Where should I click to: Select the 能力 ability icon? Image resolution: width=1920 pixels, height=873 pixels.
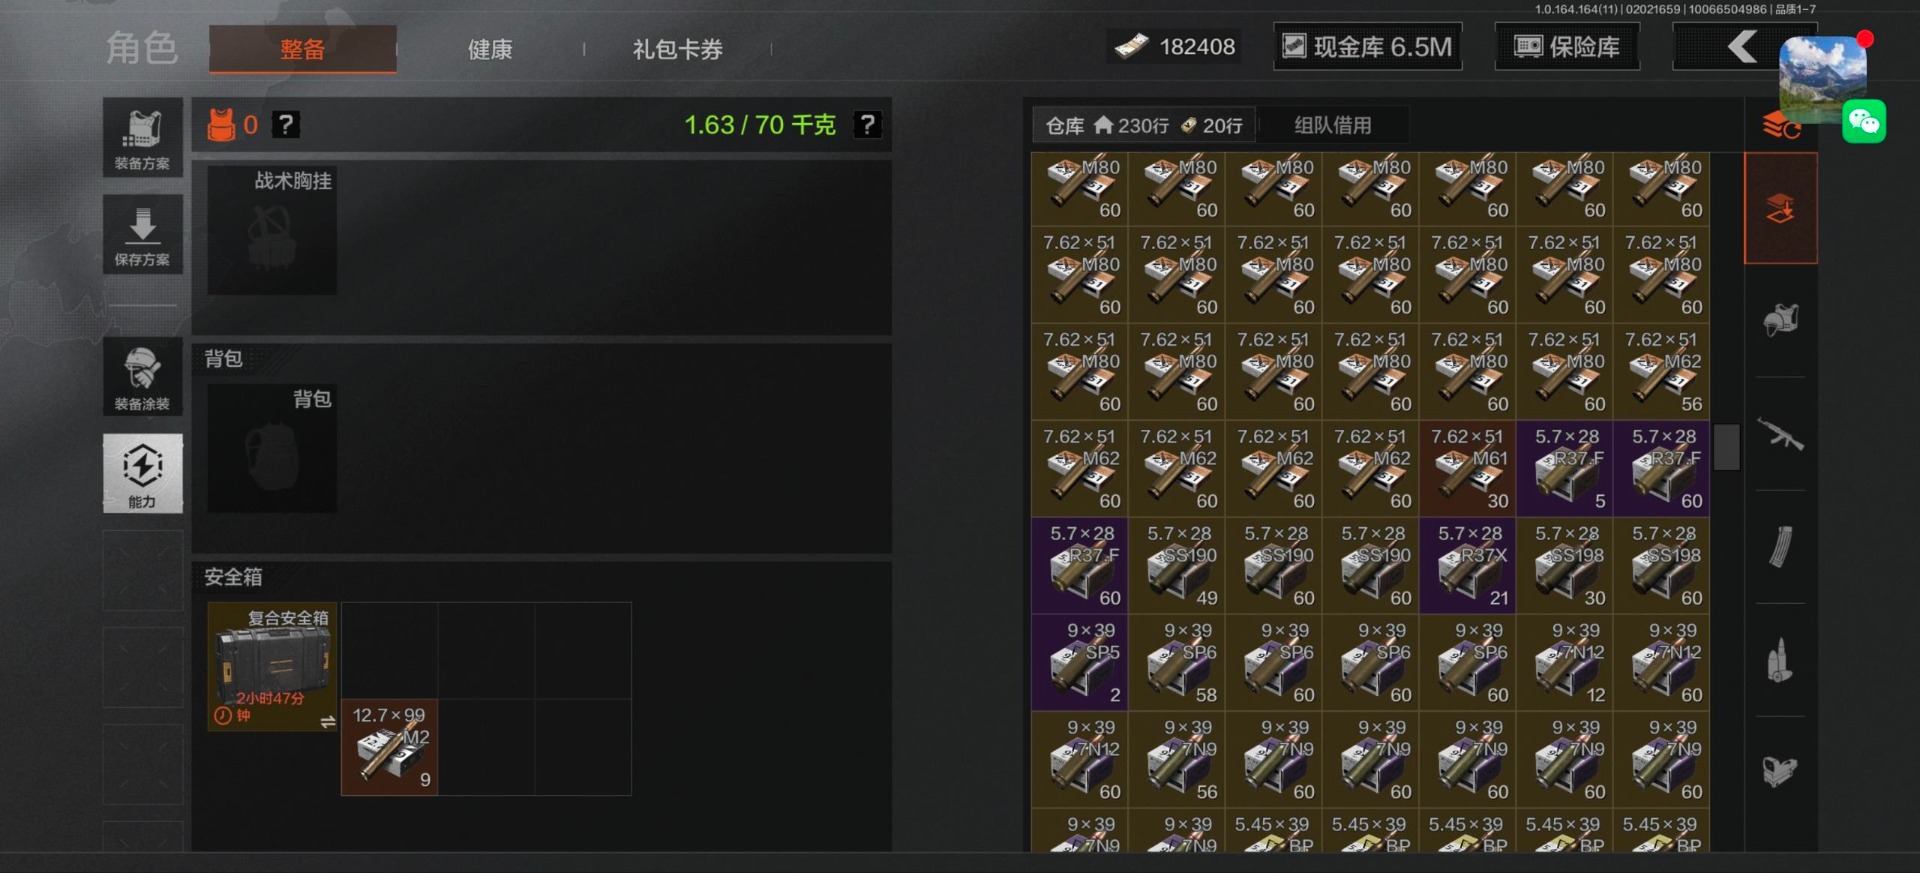pos(142,473)
